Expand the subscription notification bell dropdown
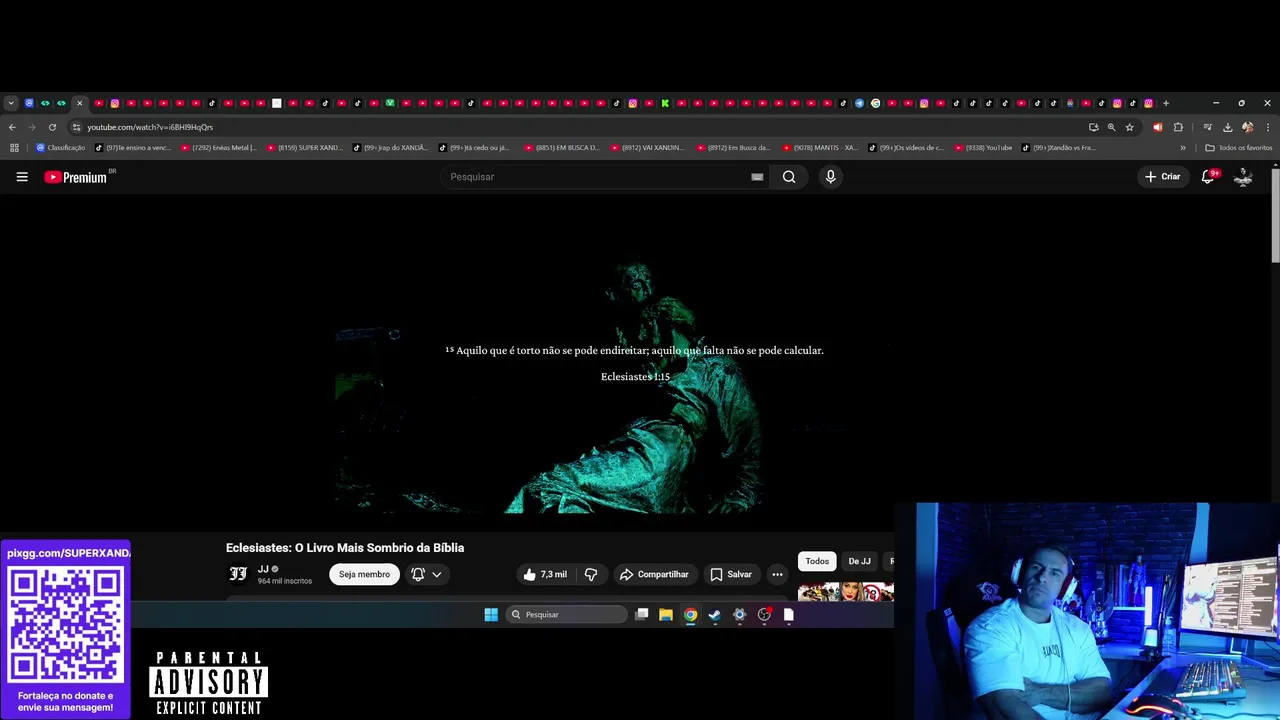Viewport: 1280px width, 720px height. pyautogui.click(x=427, y=574)
